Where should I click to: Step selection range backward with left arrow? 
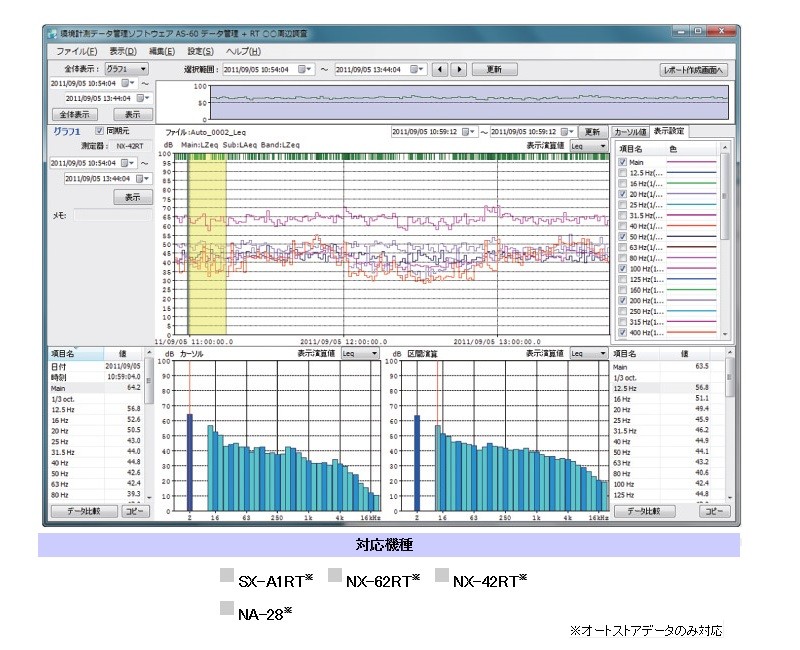[x=440, y=69]
